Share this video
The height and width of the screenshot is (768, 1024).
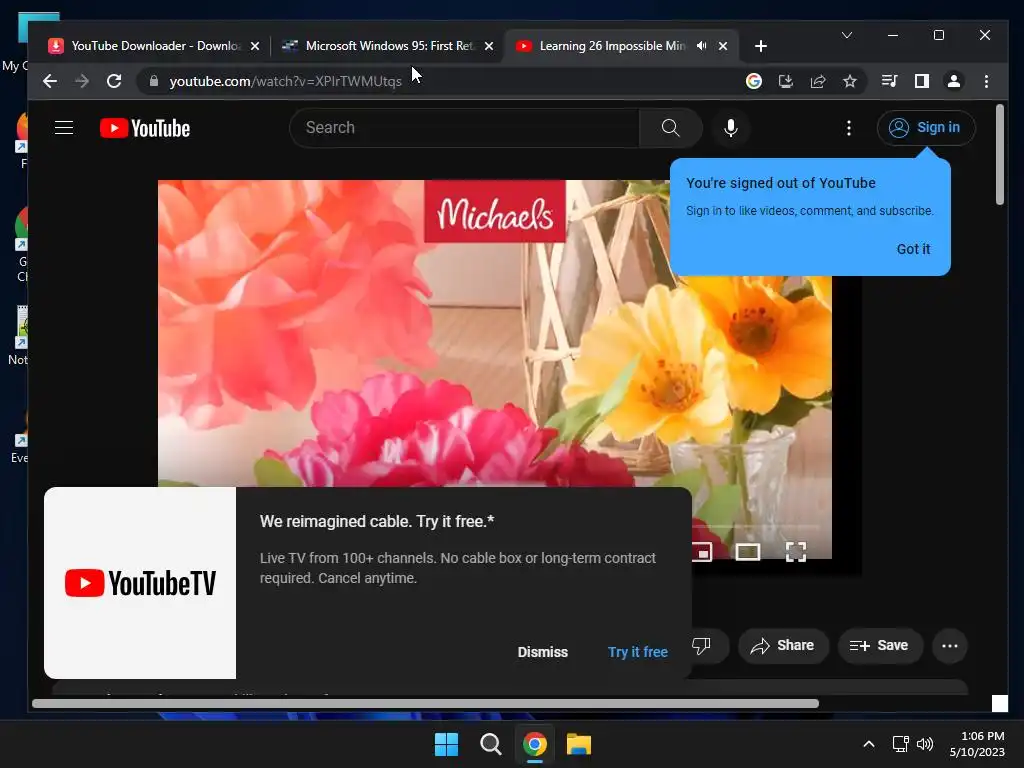point(783,646)
